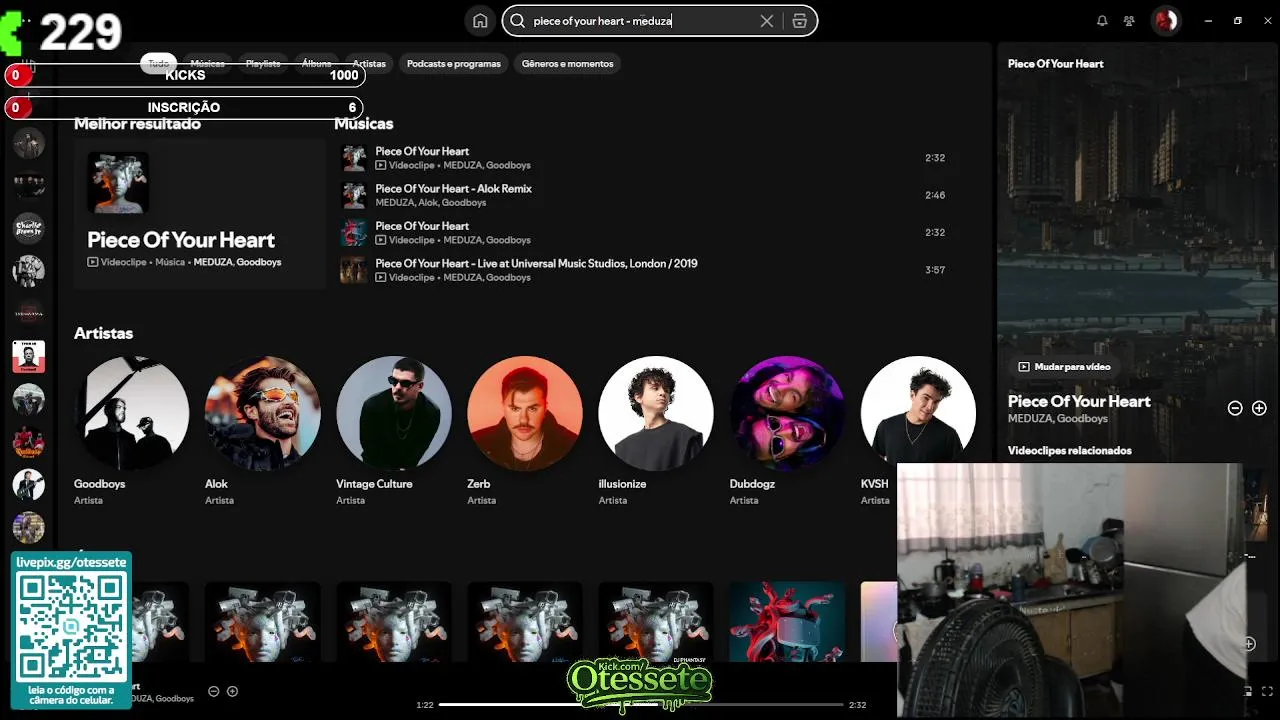The width and height of the screenshot is (1280, 720).
Task: Open Zerb artist photo
Action: pyautogui.click(x=524, y=413)
